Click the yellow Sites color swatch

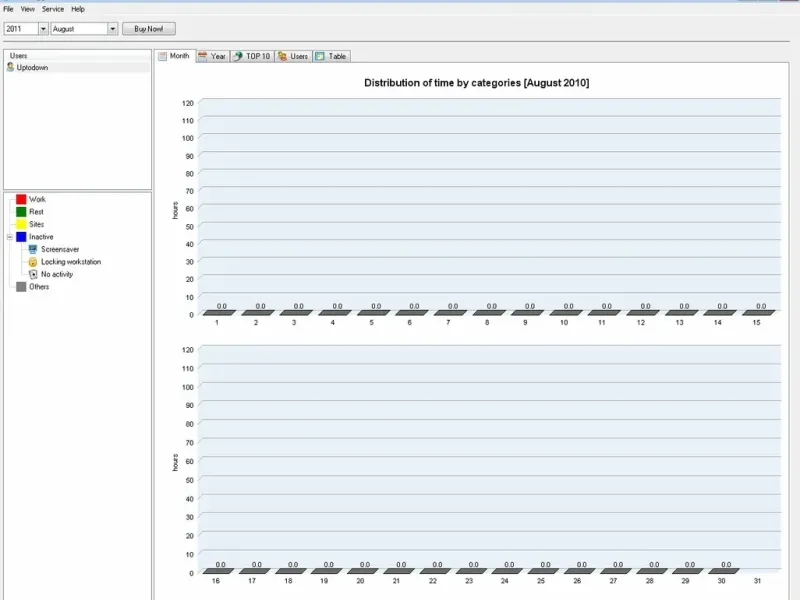pos(21,224)
